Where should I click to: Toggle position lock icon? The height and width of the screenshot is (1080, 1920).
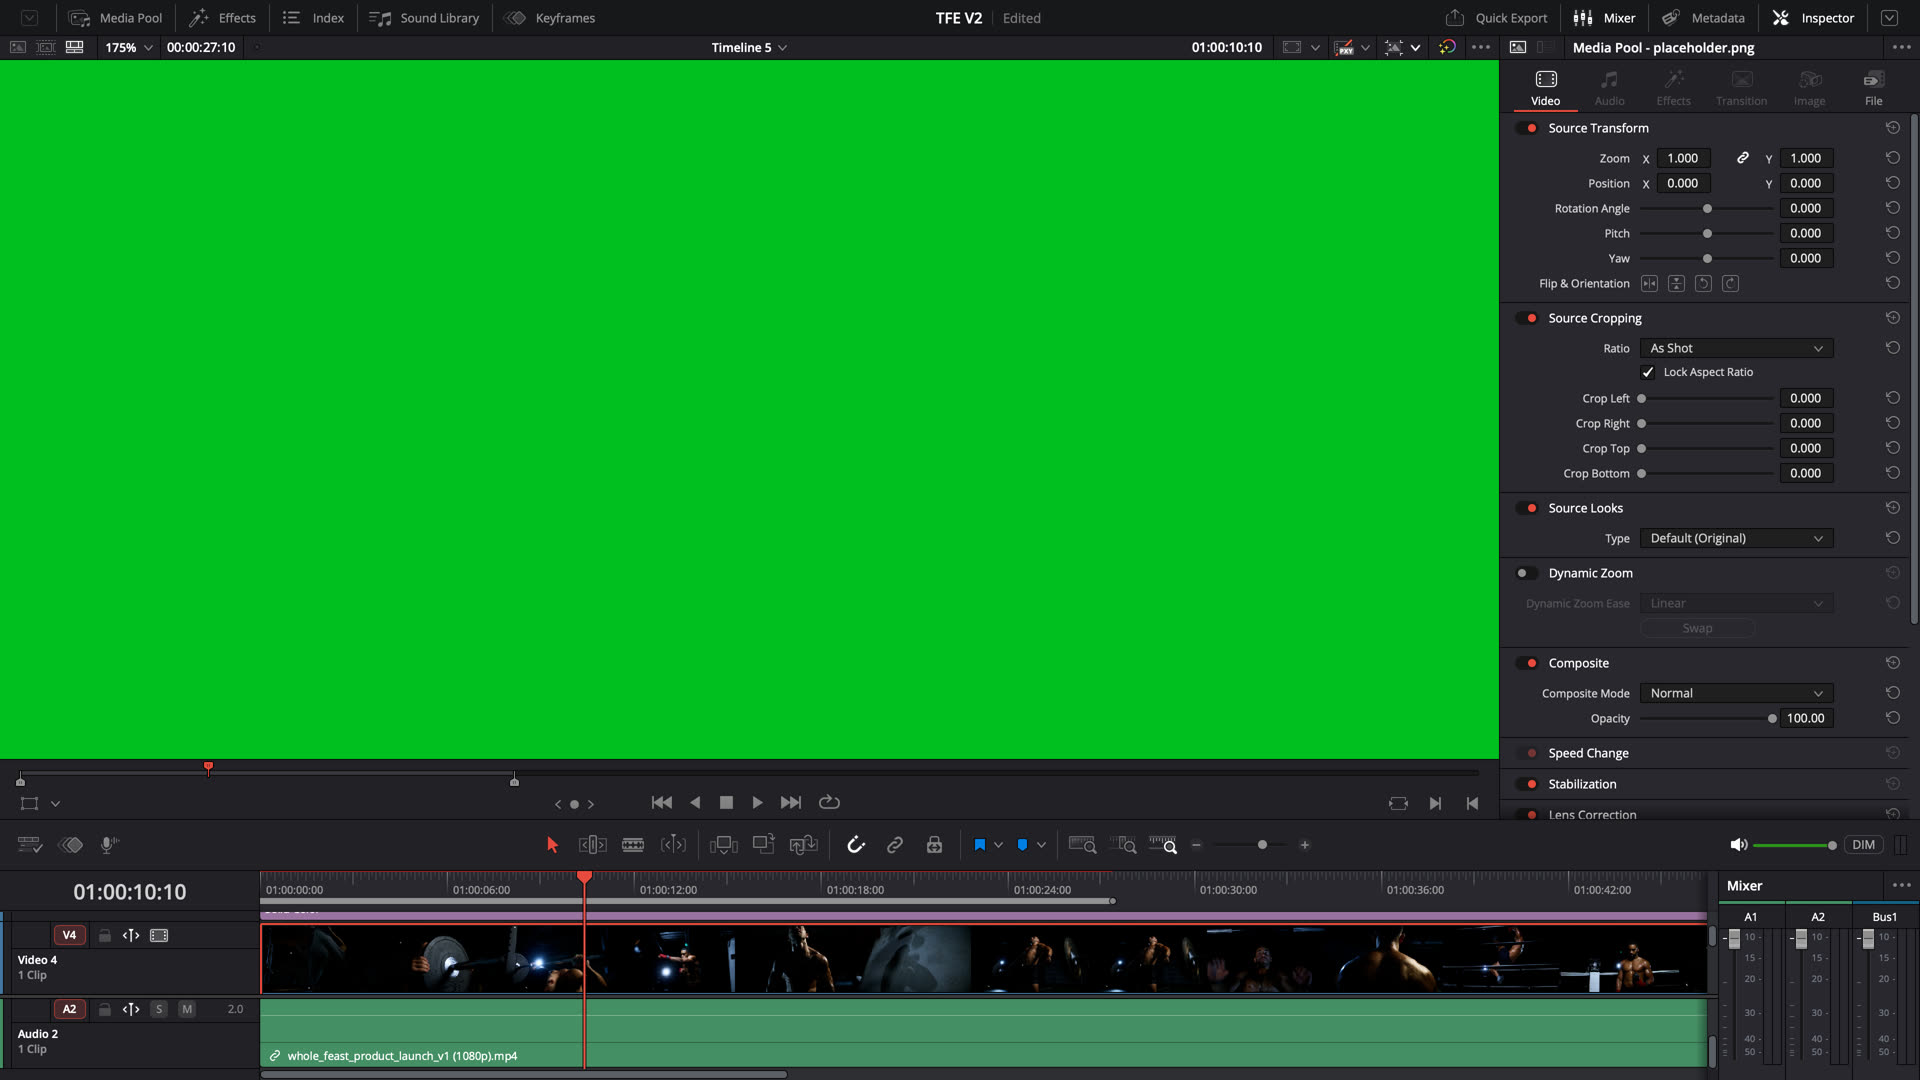coord(934,845)
